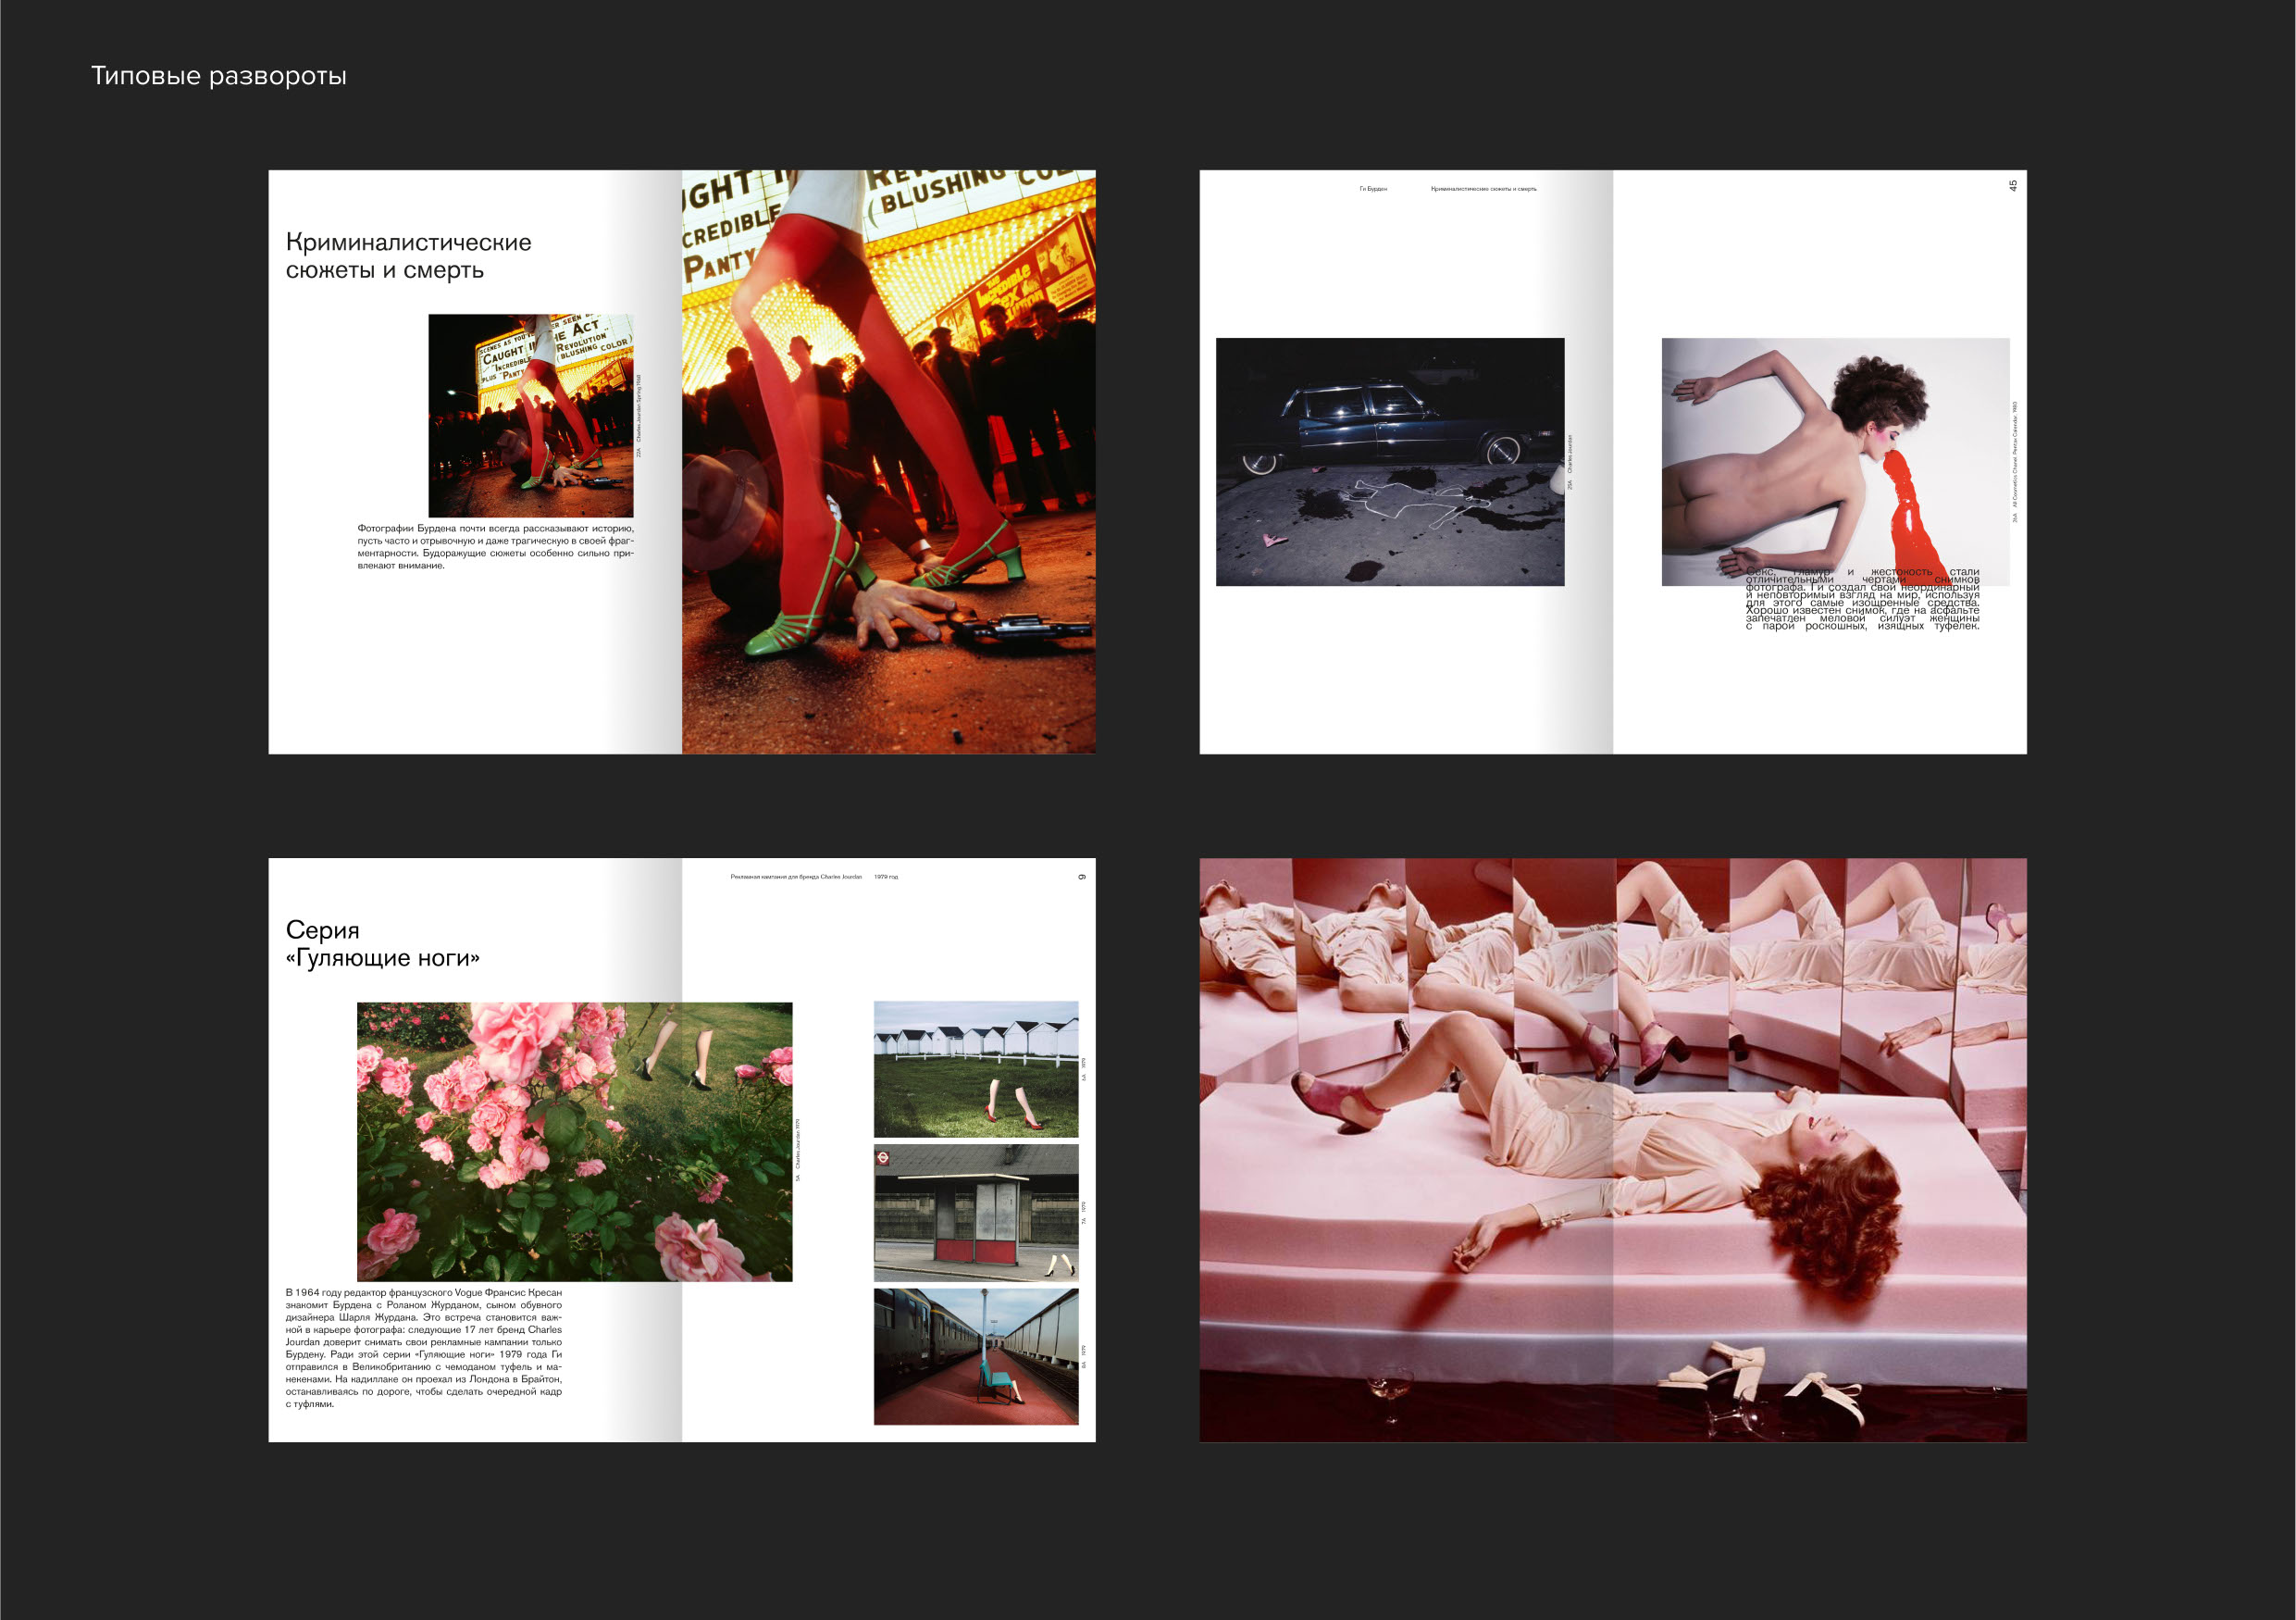Click page number 45 in the corner
Image resolution: width=2296 pixels, height=1620 pixels.
pyautogui.click(x=2012, y=185)
